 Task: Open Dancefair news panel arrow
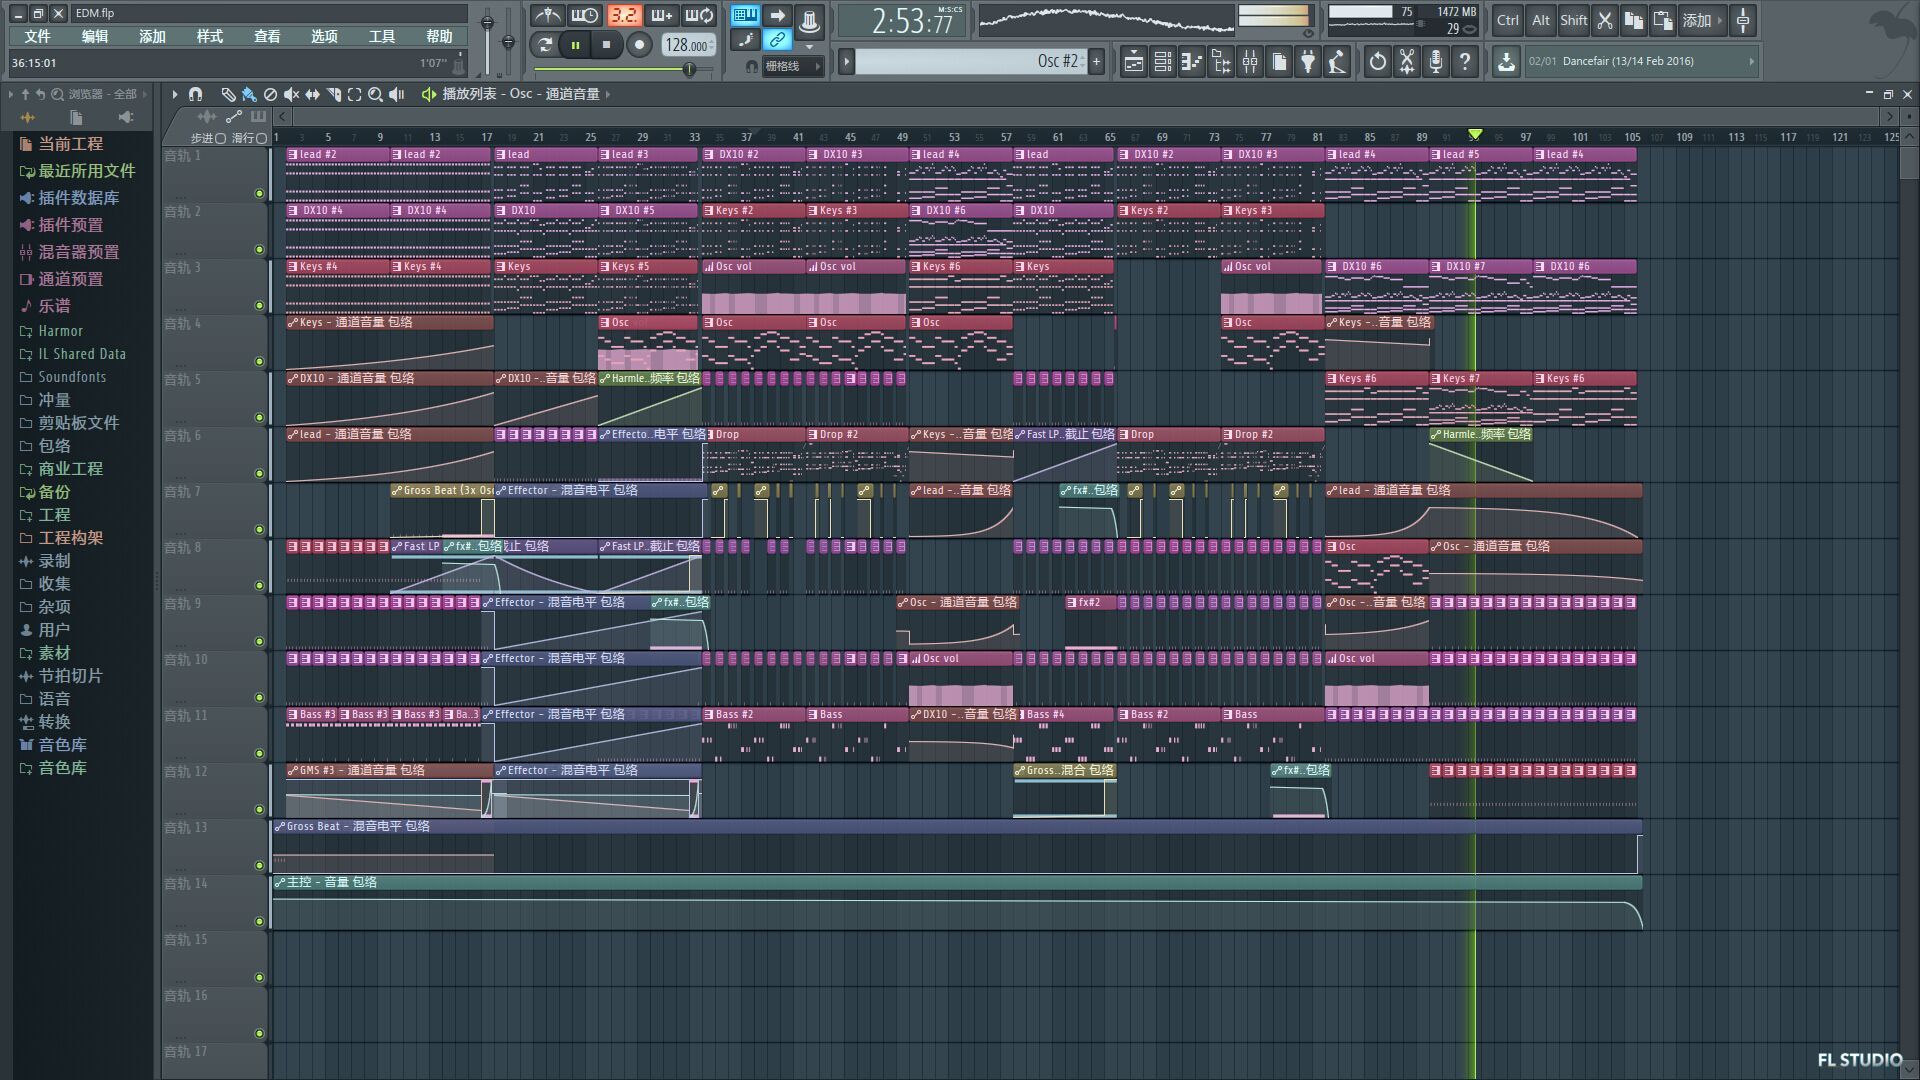(x=1751, y=61)
